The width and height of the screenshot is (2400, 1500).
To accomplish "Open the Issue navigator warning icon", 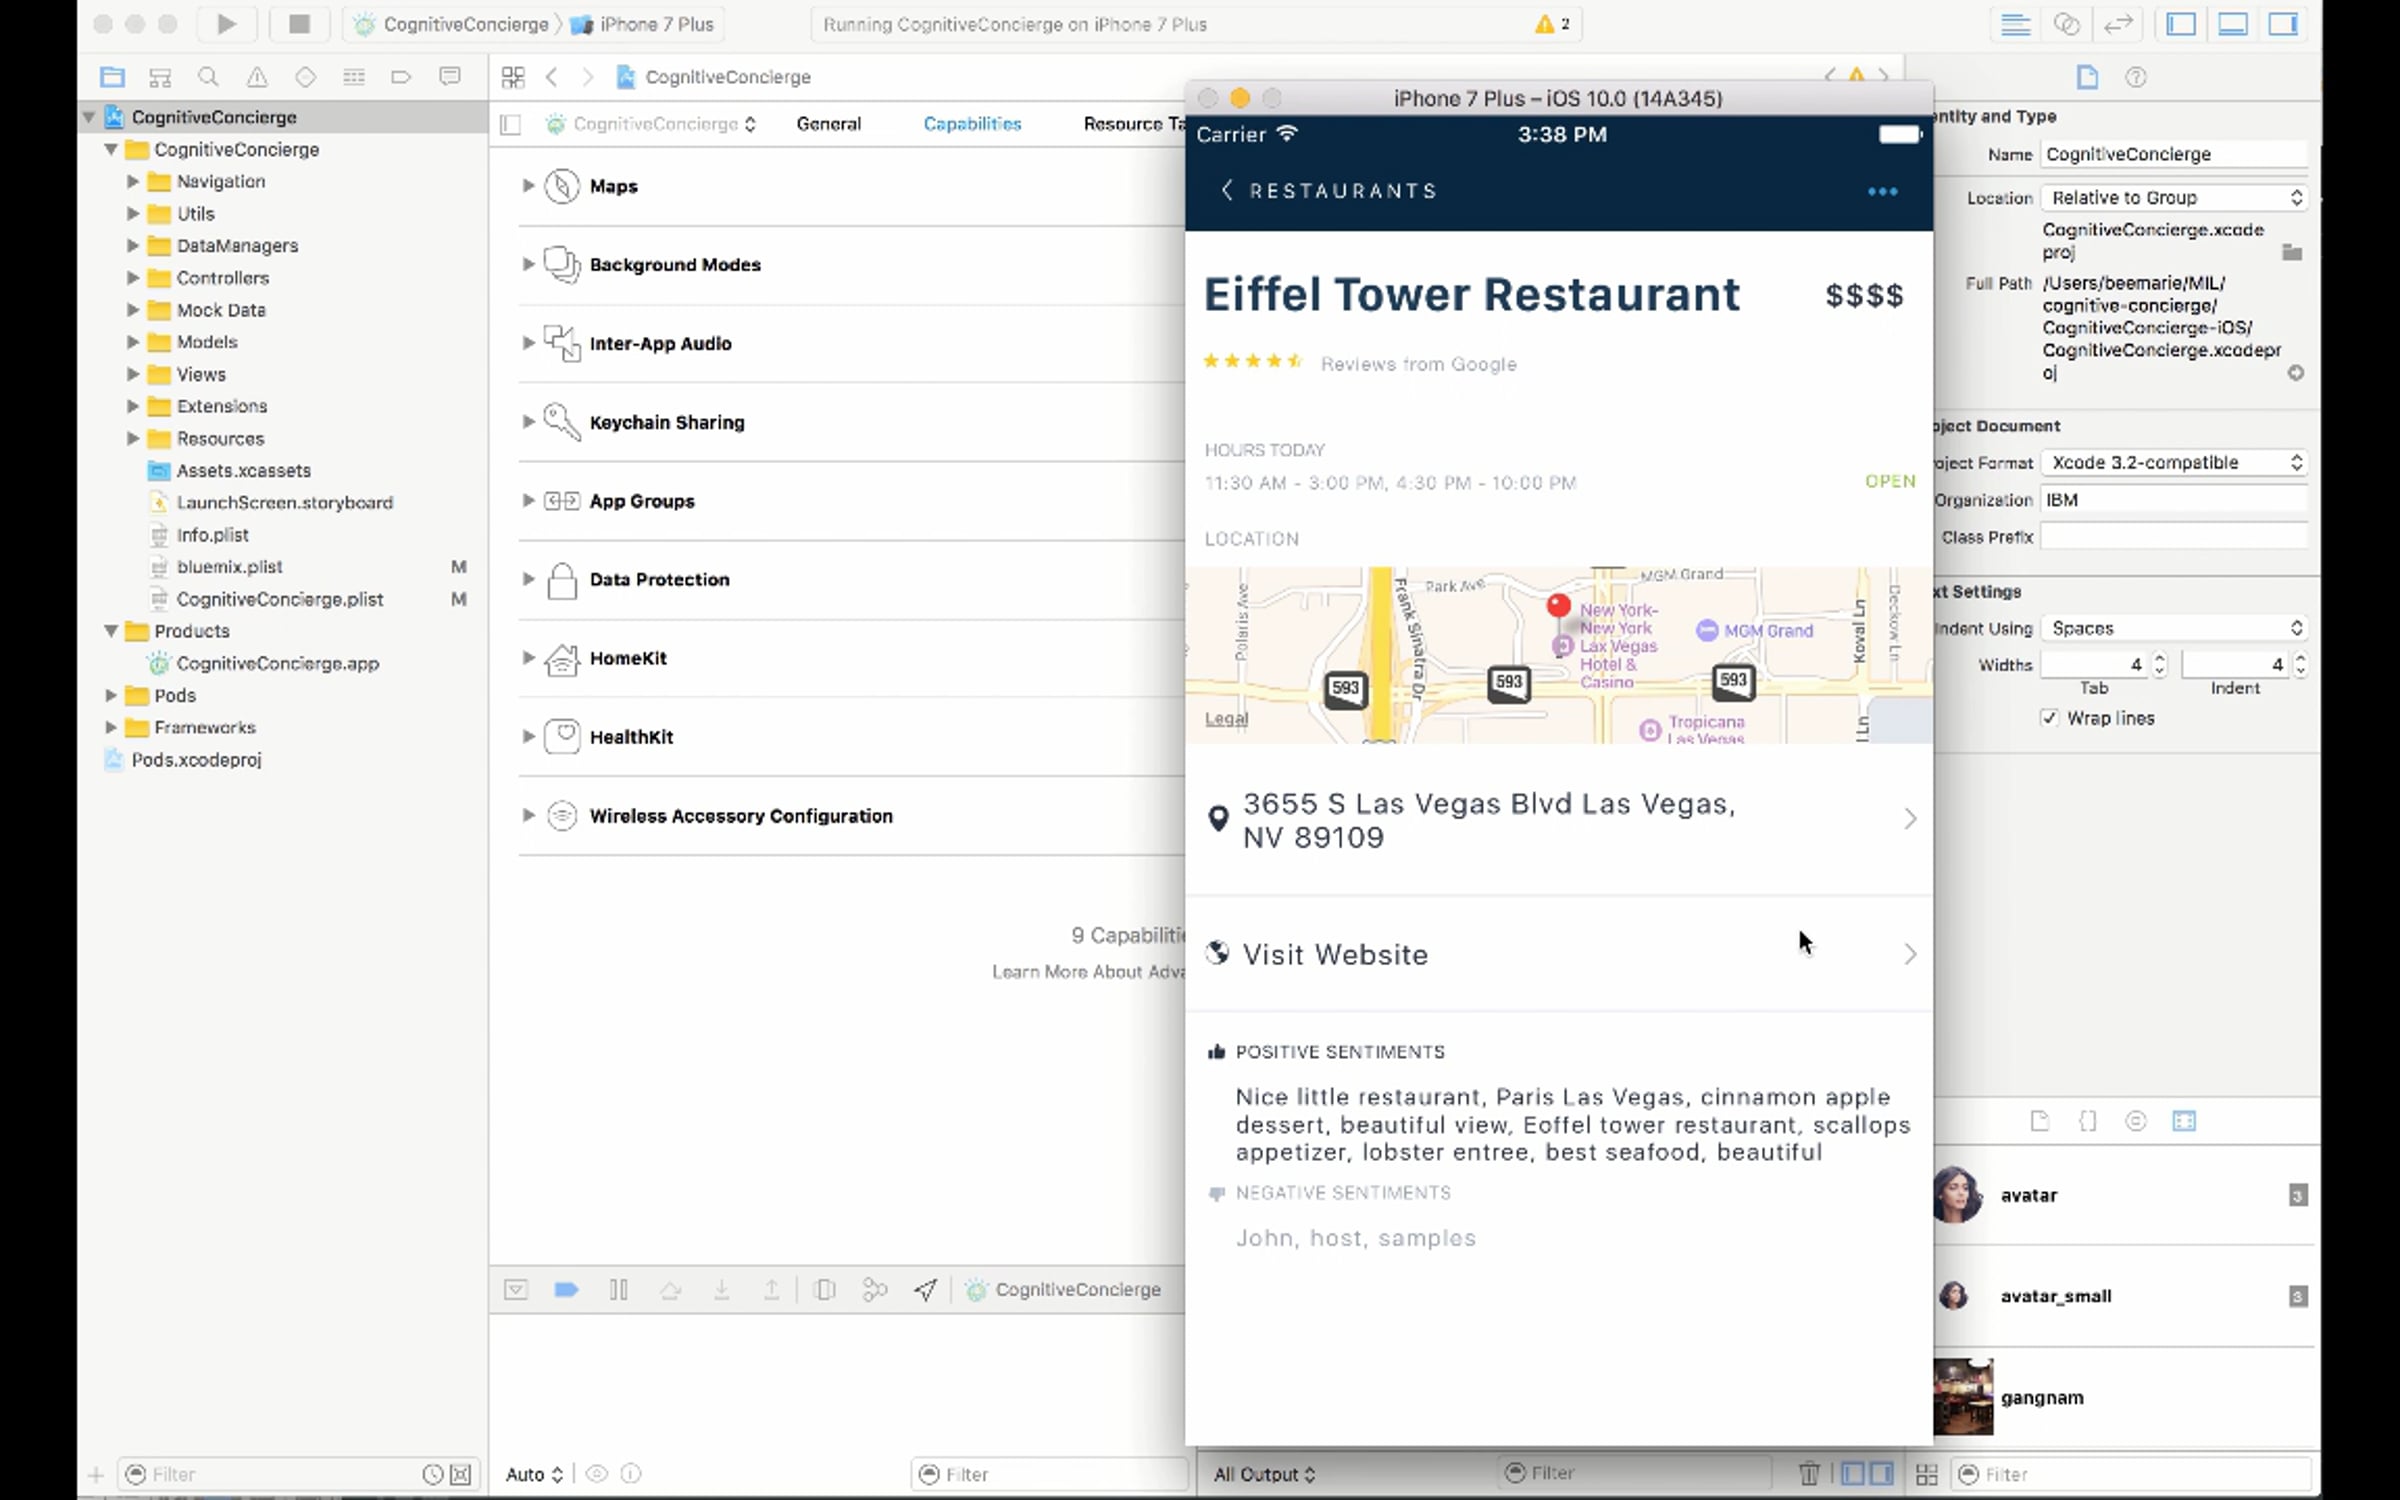I will [257, 77].
